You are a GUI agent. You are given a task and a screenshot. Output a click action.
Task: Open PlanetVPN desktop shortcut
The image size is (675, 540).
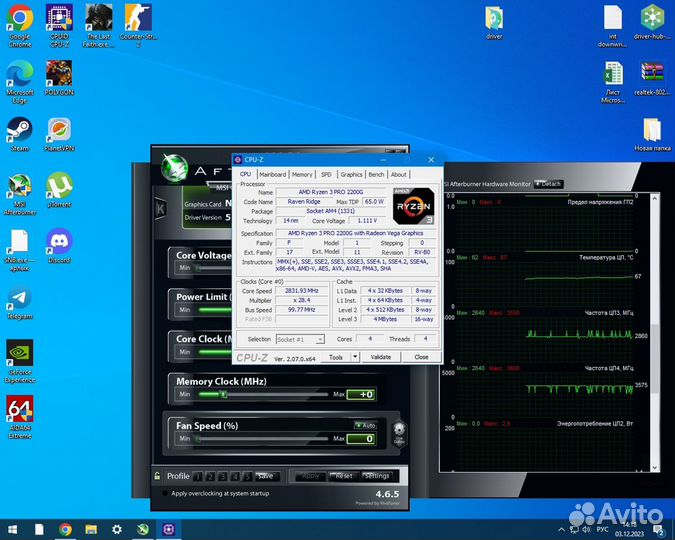(x=59, y=134)
